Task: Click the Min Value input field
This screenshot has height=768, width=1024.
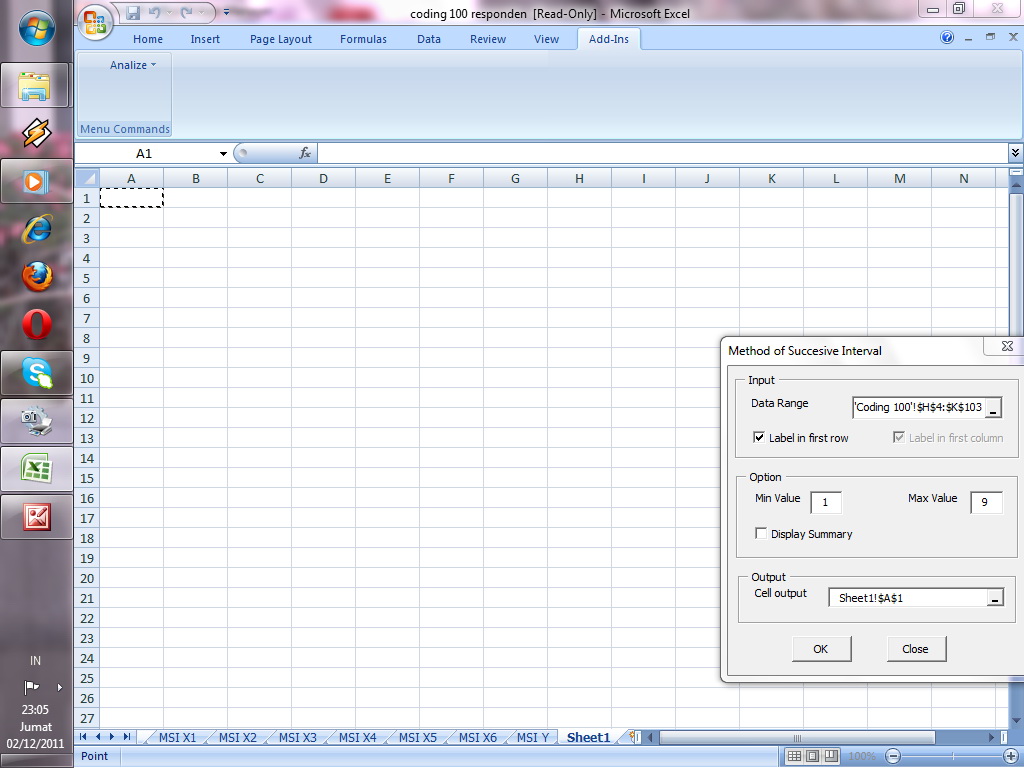Action: pyautogui.click(x=825, y=502)
